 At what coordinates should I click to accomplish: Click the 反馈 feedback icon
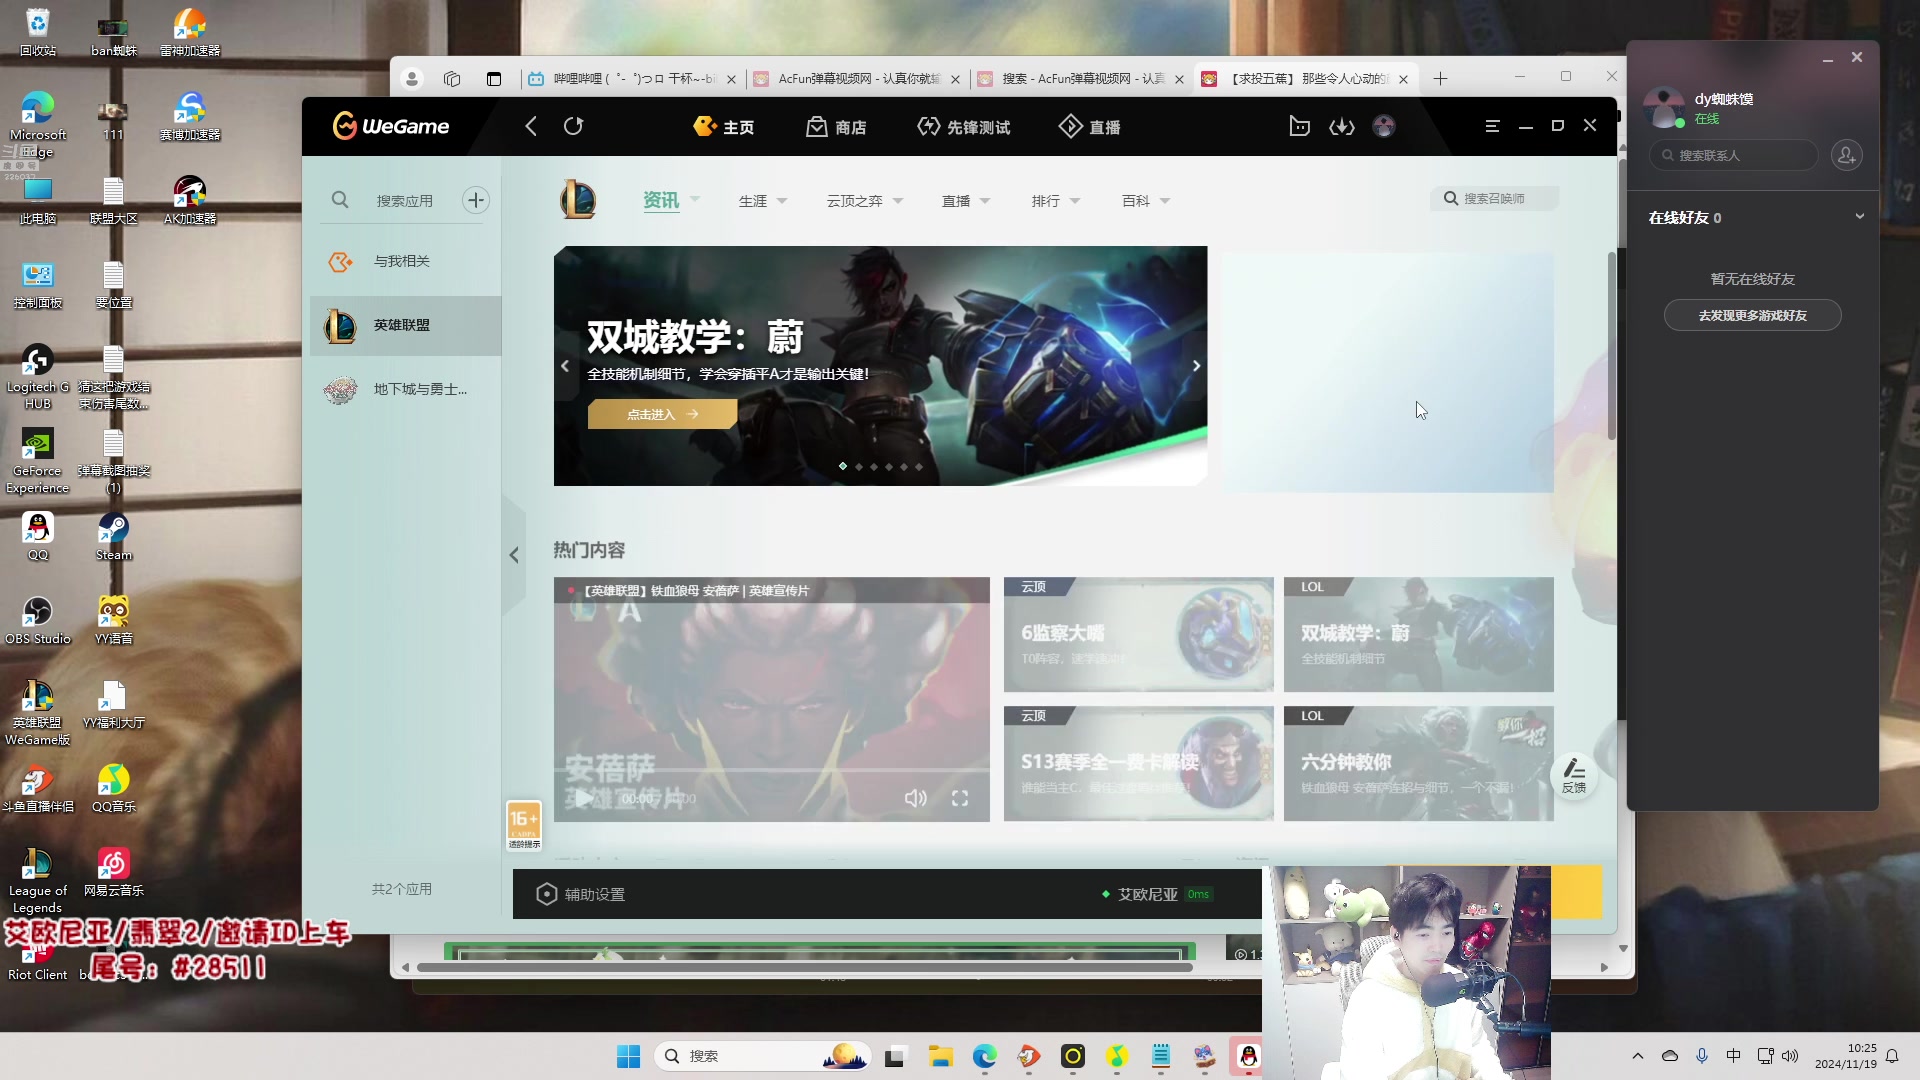click(1574, 776)
